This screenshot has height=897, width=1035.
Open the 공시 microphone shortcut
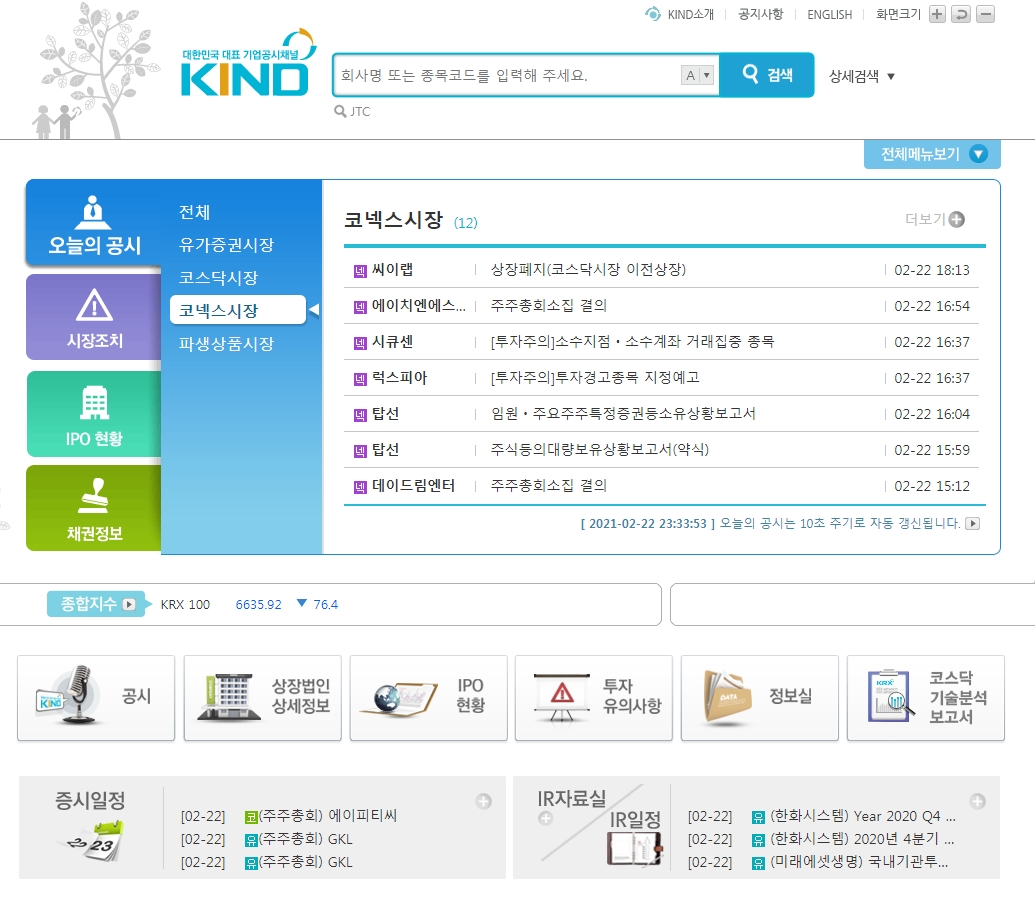point(96,698)
